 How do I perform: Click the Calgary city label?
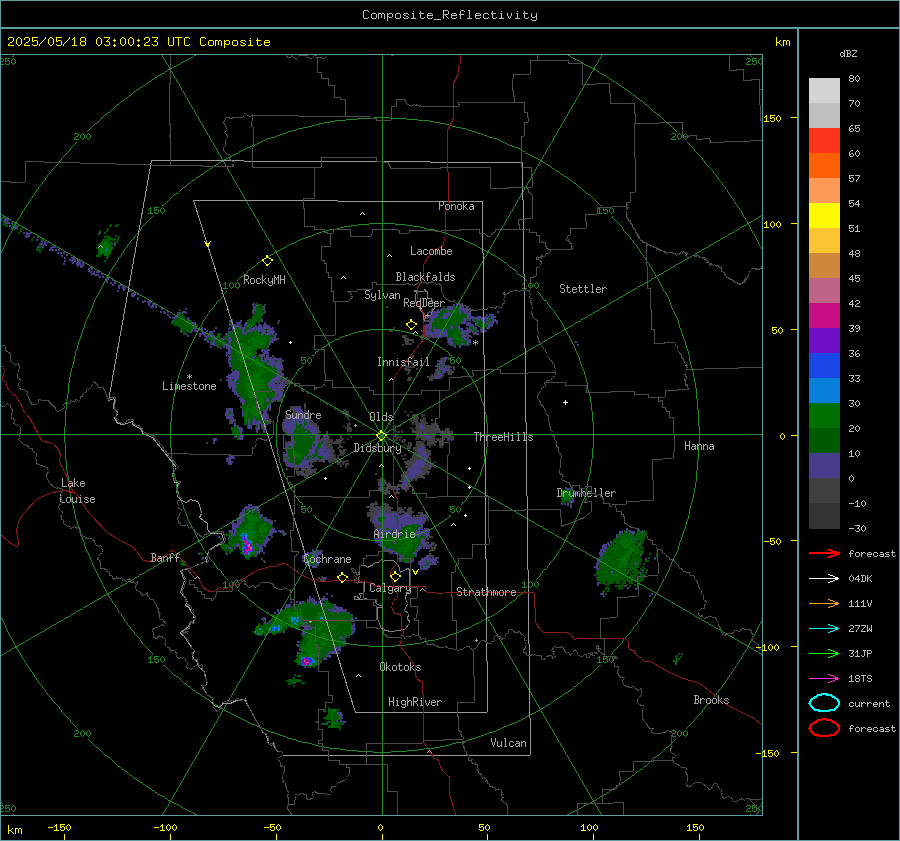coord(390,588)
